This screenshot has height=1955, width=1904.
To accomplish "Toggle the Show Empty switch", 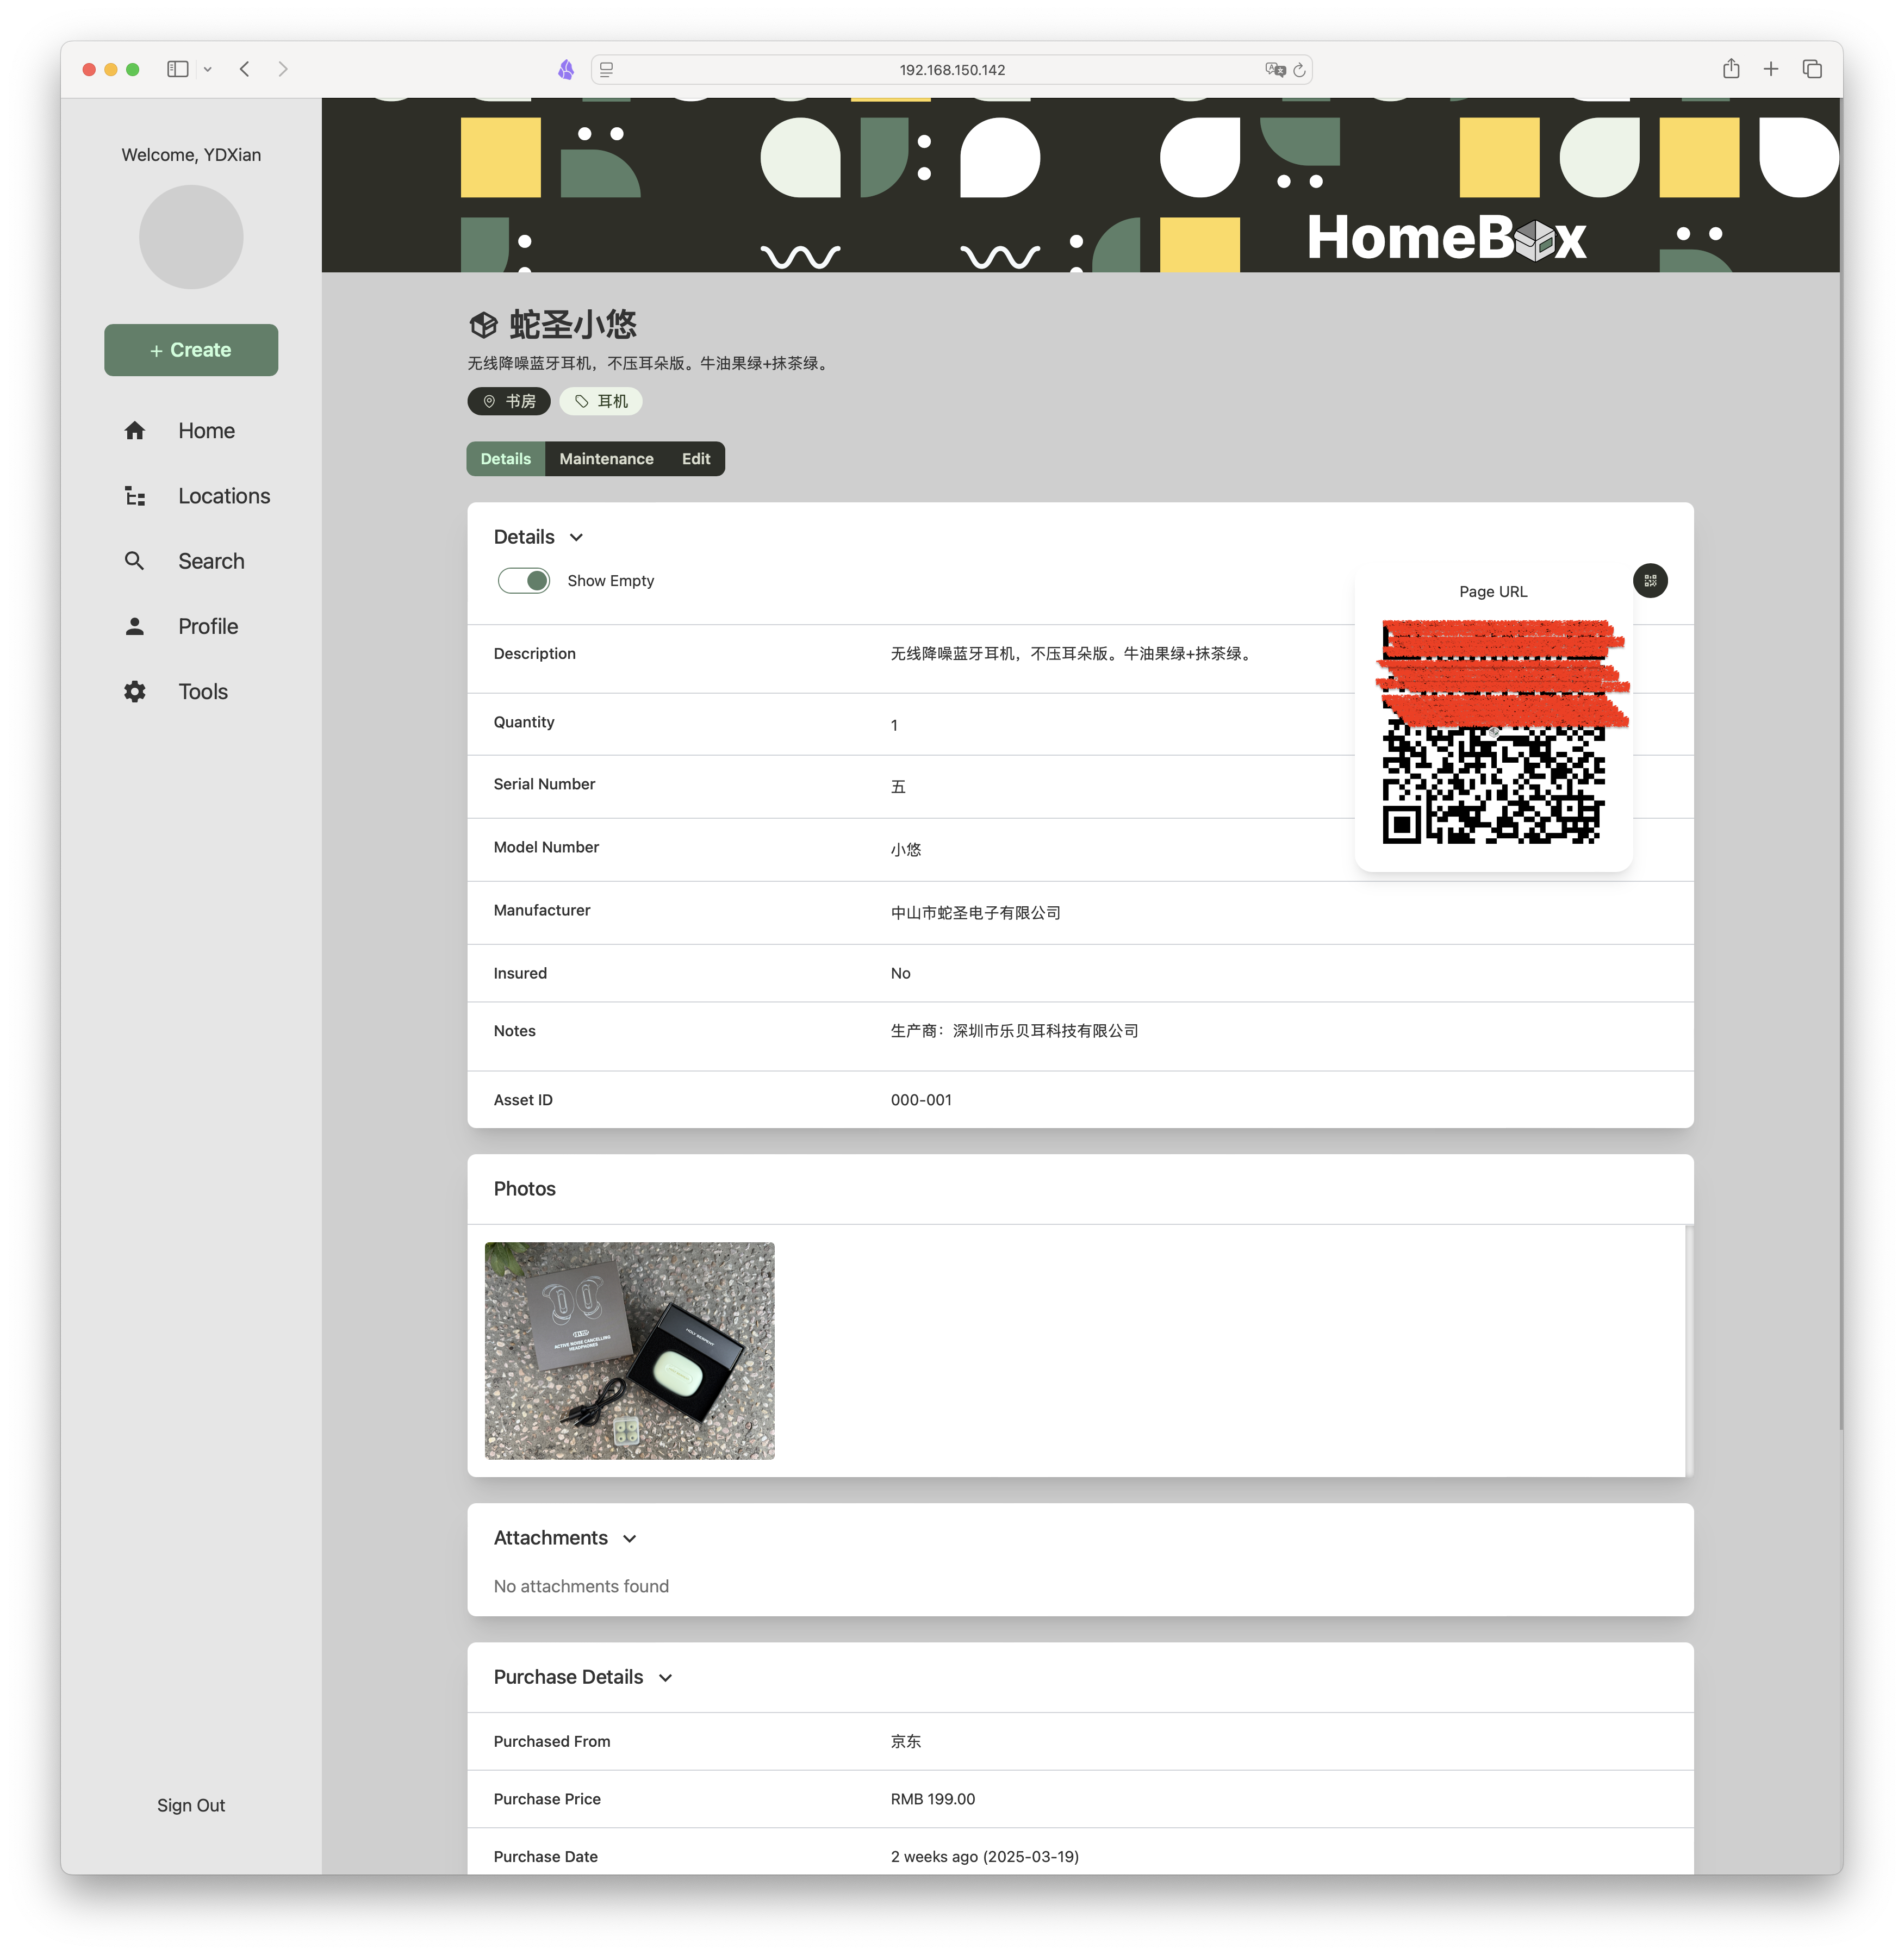I will coord(524,580).
